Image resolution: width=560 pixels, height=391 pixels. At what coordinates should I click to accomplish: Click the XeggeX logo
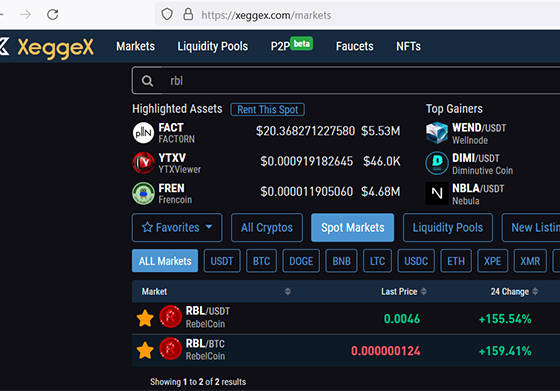[x=47, y=47]
